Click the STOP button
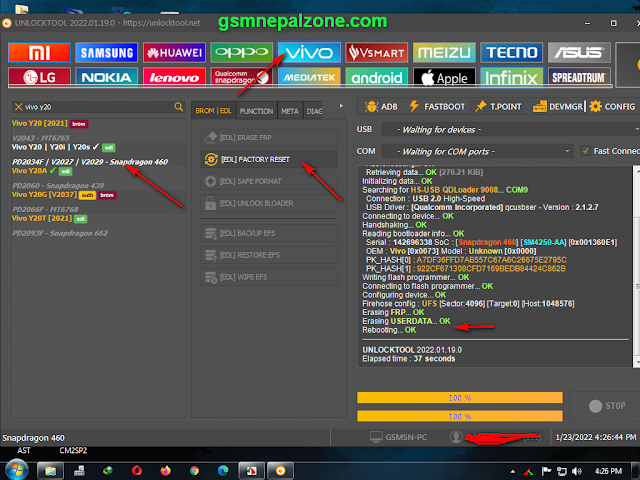 point(607,406)
